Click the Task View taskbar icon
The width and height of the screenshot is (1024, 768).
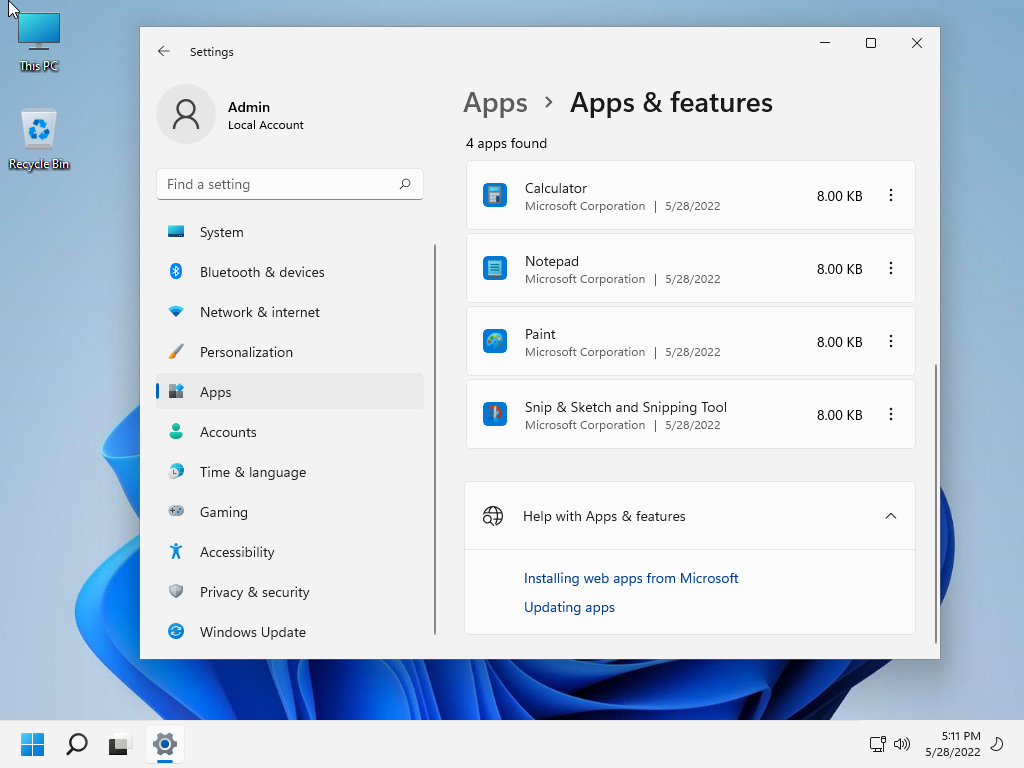pos(121,744)
